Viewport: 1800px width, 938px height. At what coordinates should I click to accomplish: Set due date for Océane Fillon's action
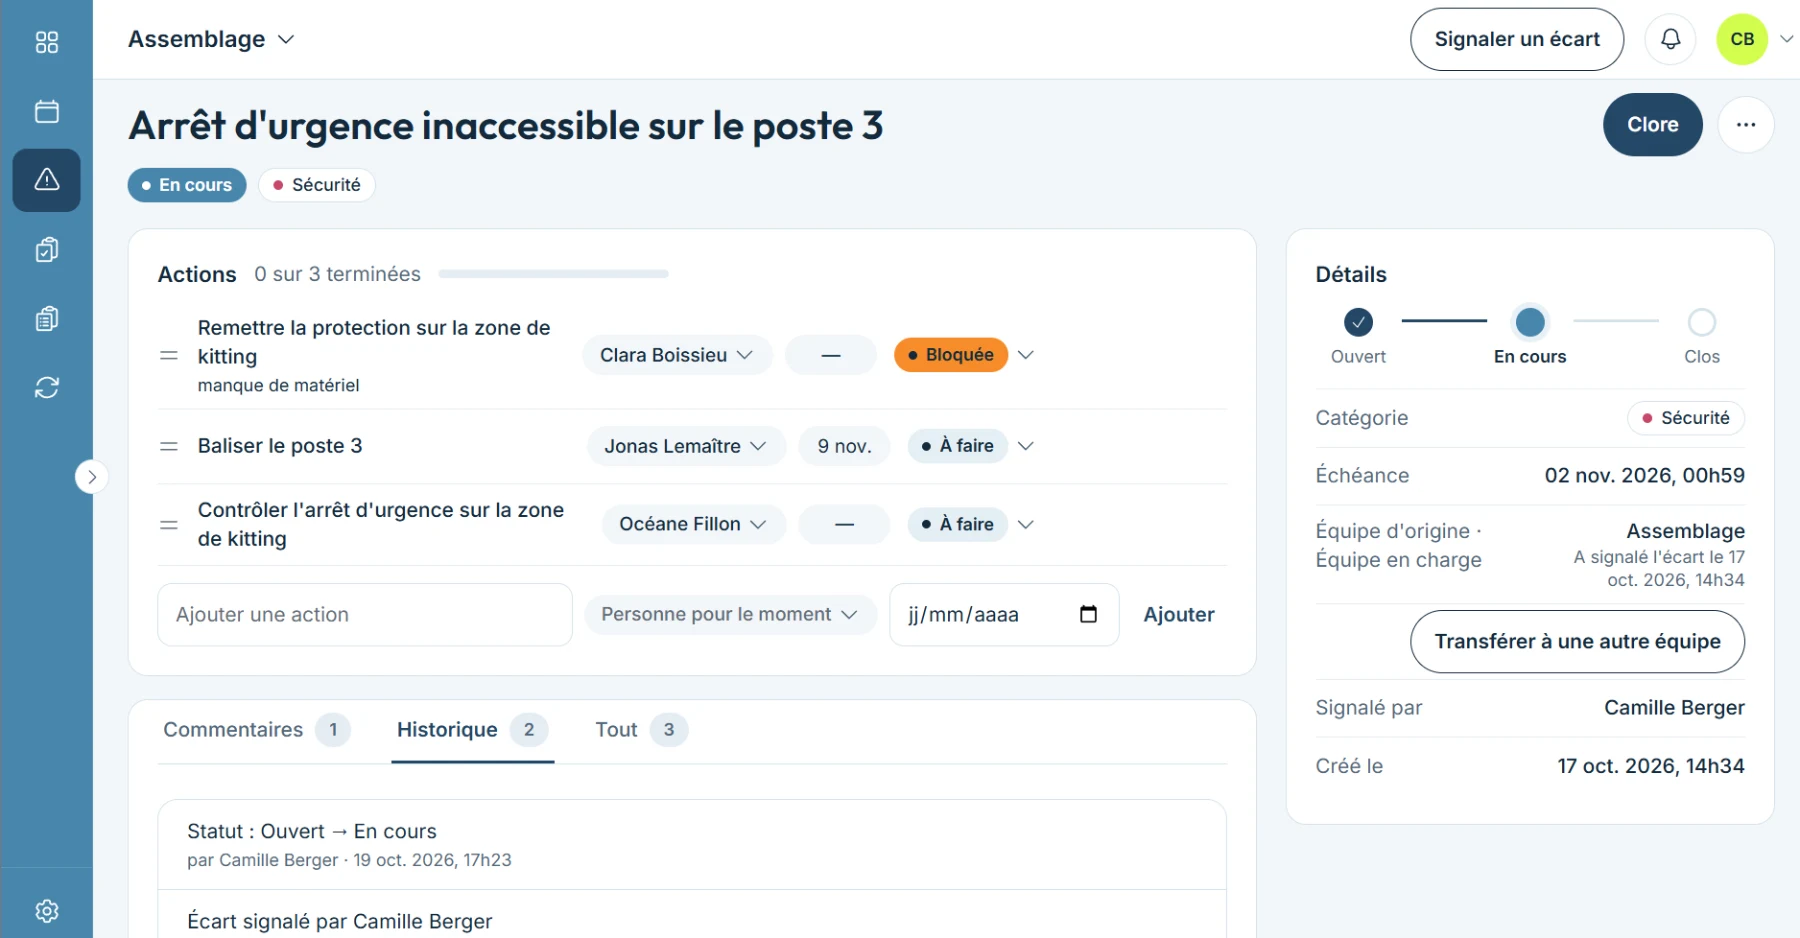pos(845,524)
